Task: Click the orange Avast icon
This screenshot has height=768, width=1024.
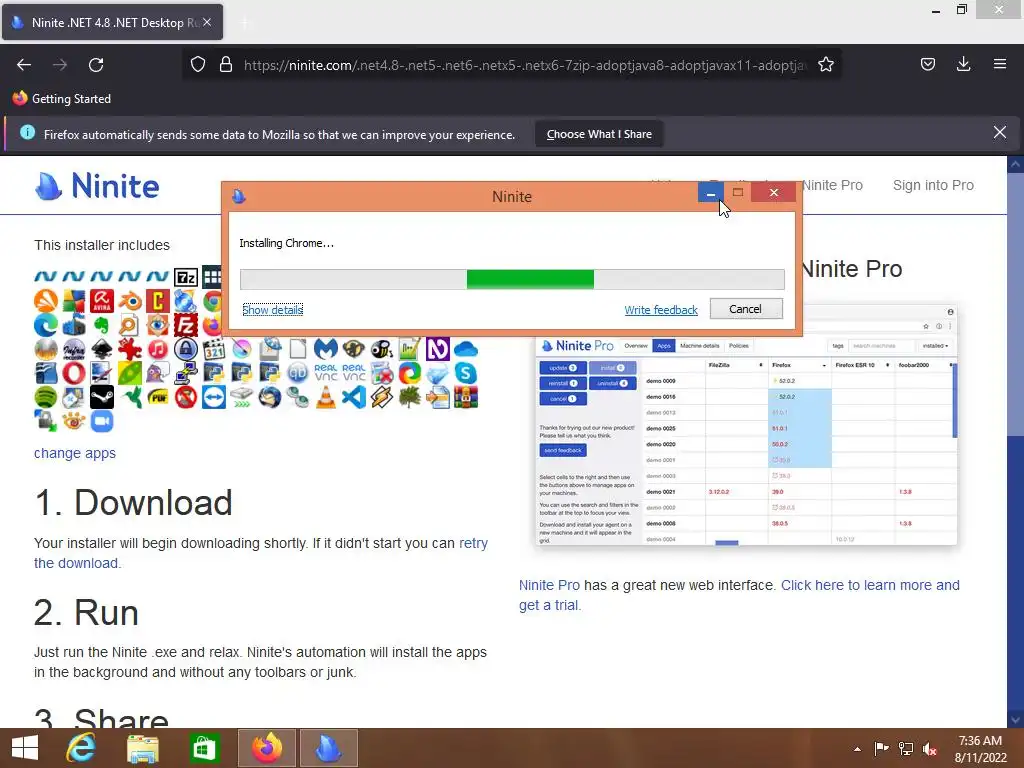Action: (x=46, y=301)
